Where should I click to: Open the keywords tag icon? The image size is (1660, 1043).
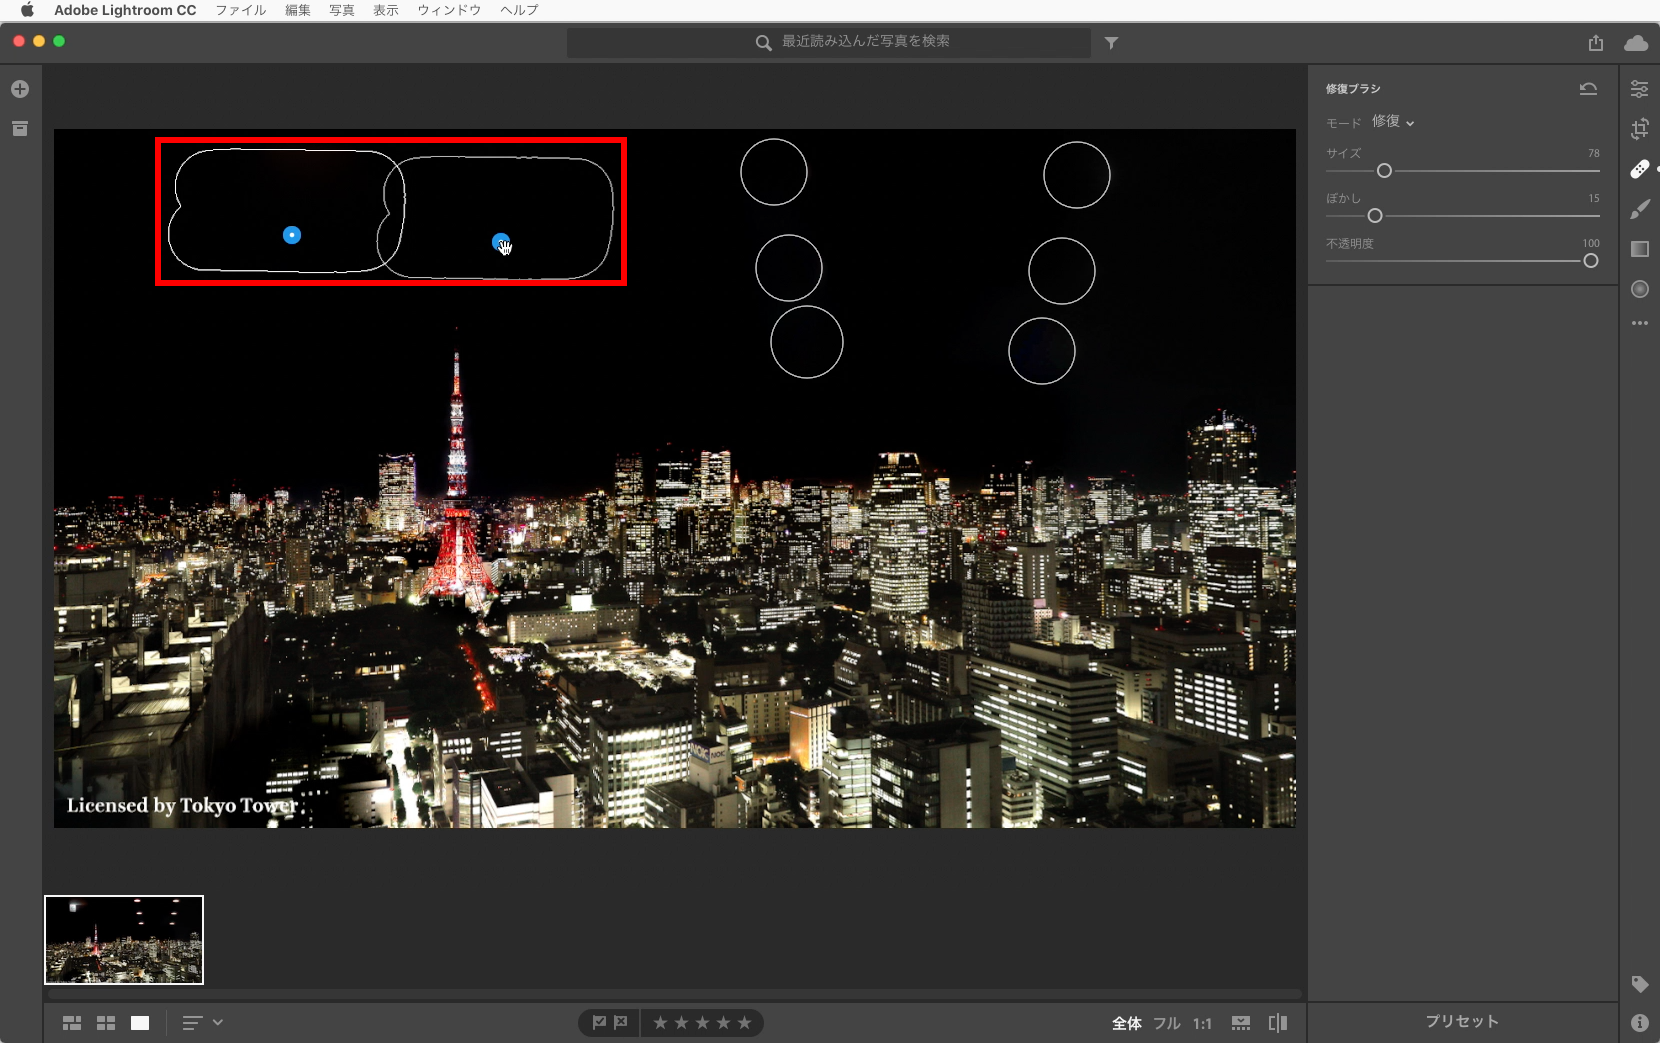tap(1640, 984)
